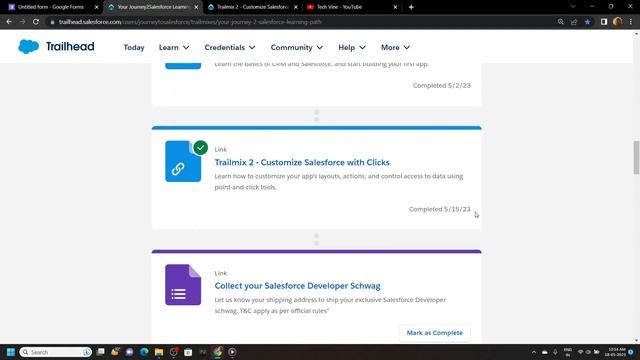Open the Windows Start menu

(x=11, y=352)
